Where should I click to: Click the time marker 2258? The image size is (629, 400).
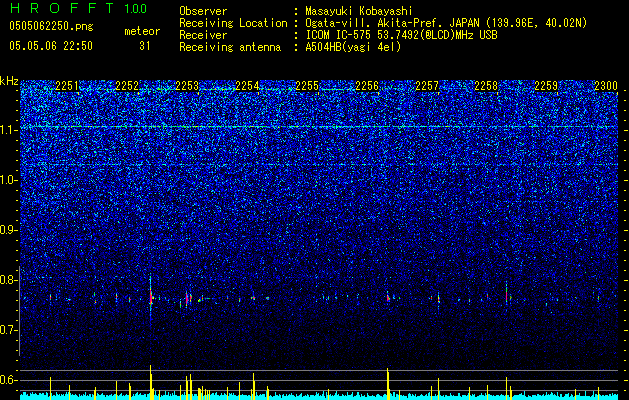point(486,86)
